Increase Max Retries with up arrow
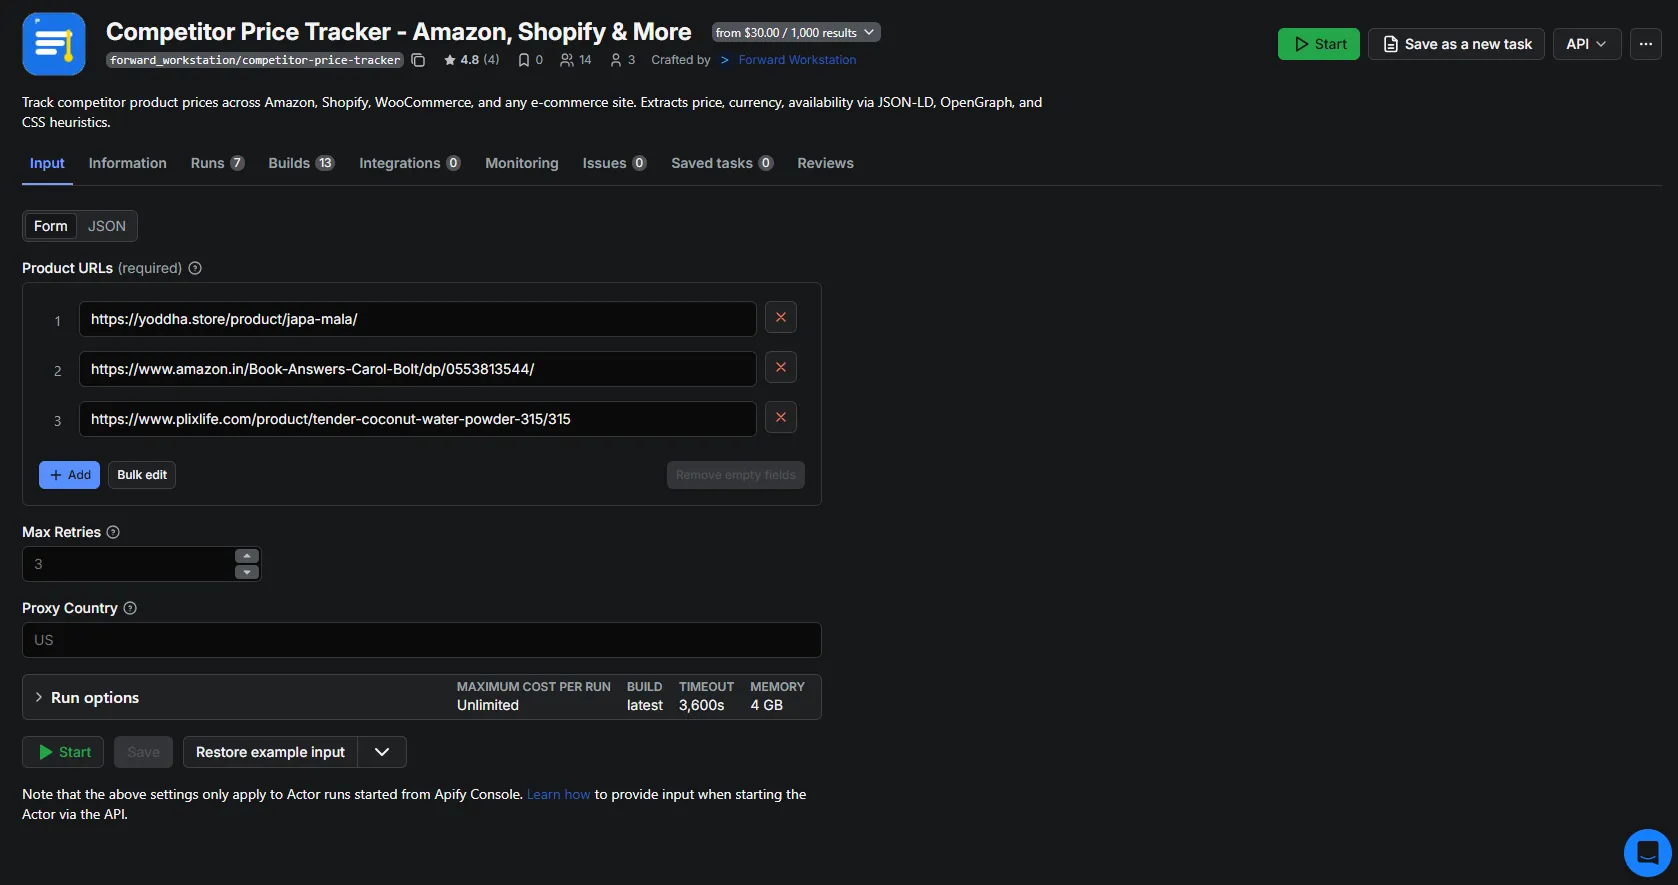The image size is (1678, 885). (247, 556)
